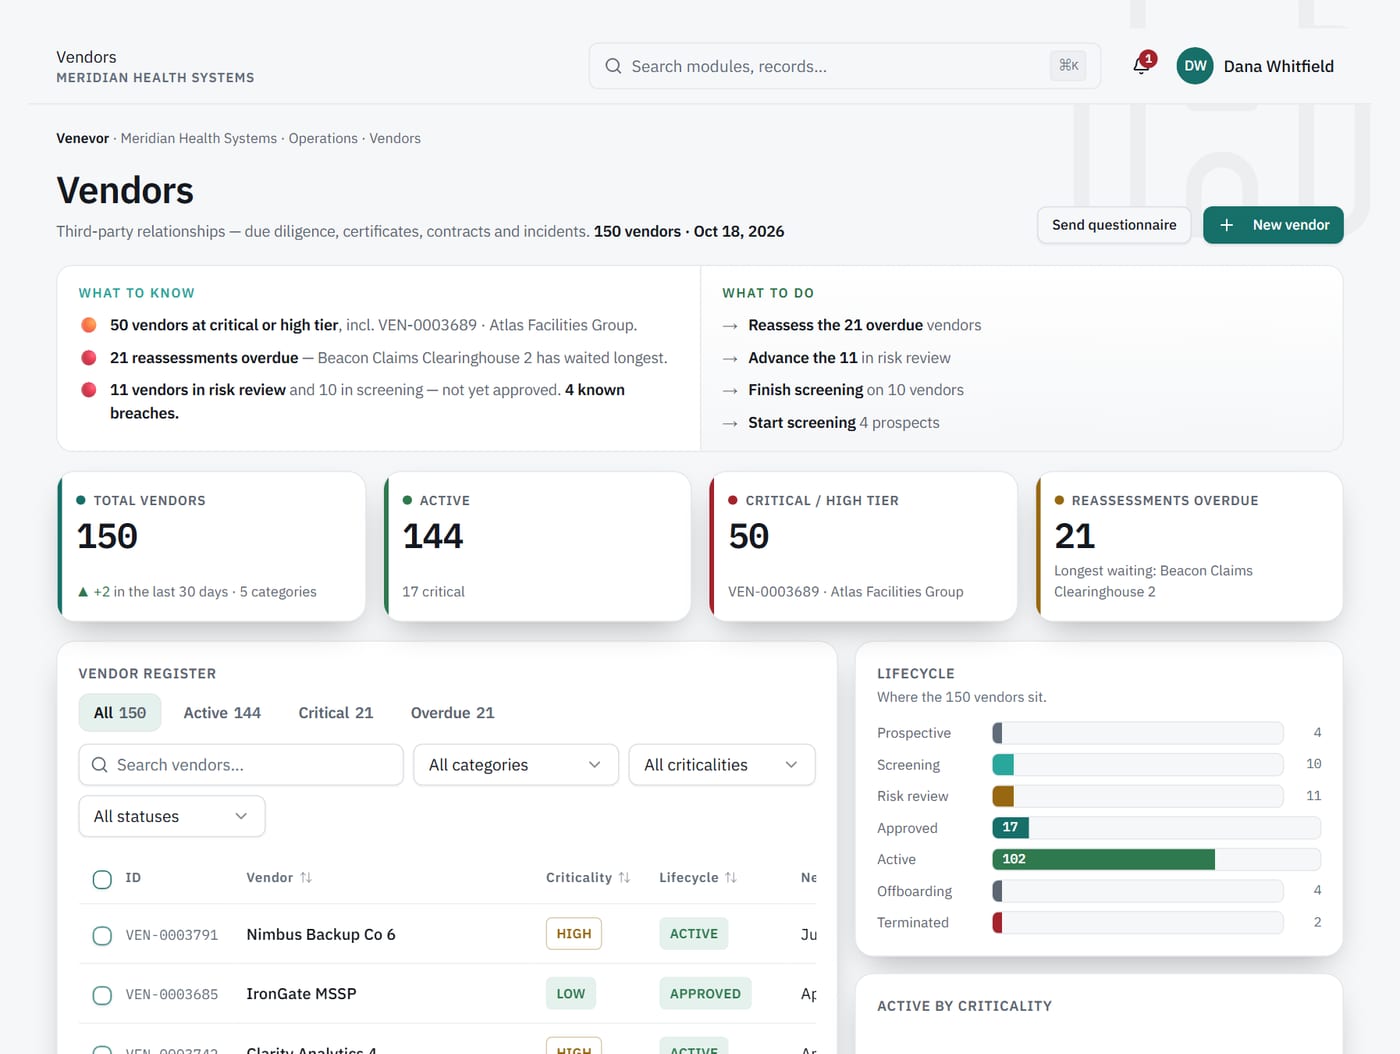Click the magnifier icon in global search
Viewport: 1400px width, 1054px height.
[x=613, y=66]
